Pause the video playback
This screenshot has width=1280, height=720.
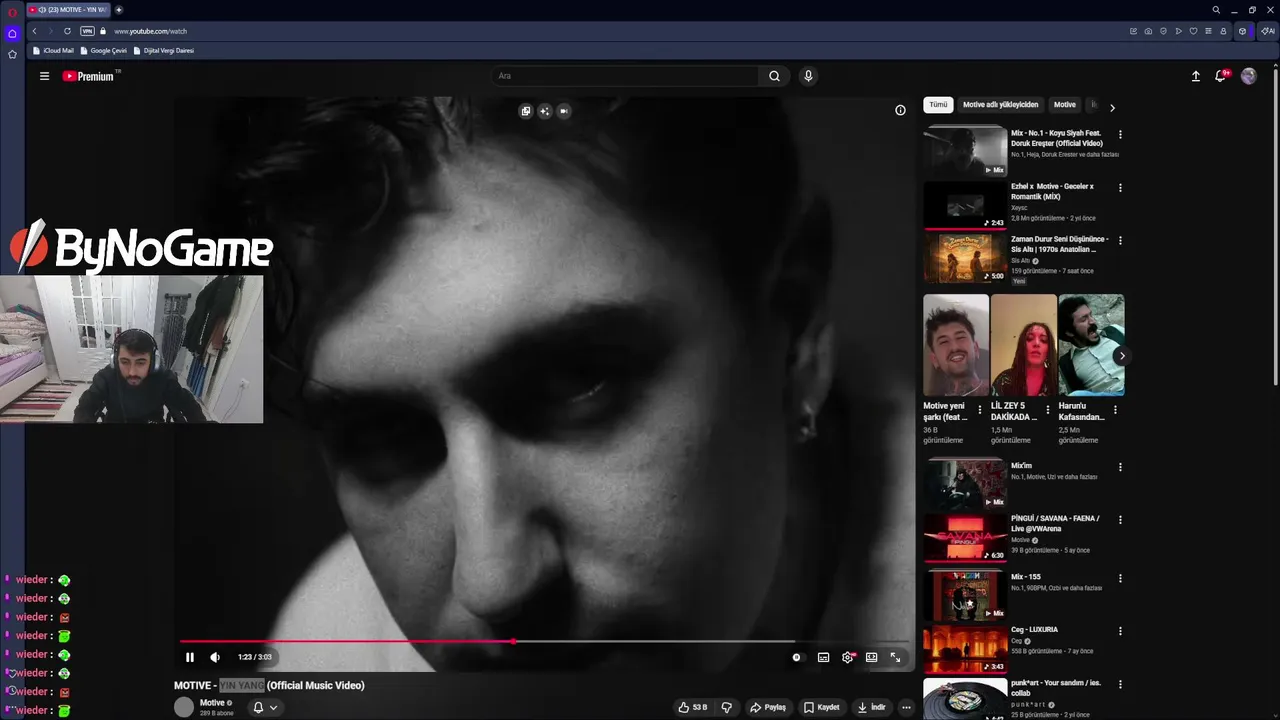point(190,657)
